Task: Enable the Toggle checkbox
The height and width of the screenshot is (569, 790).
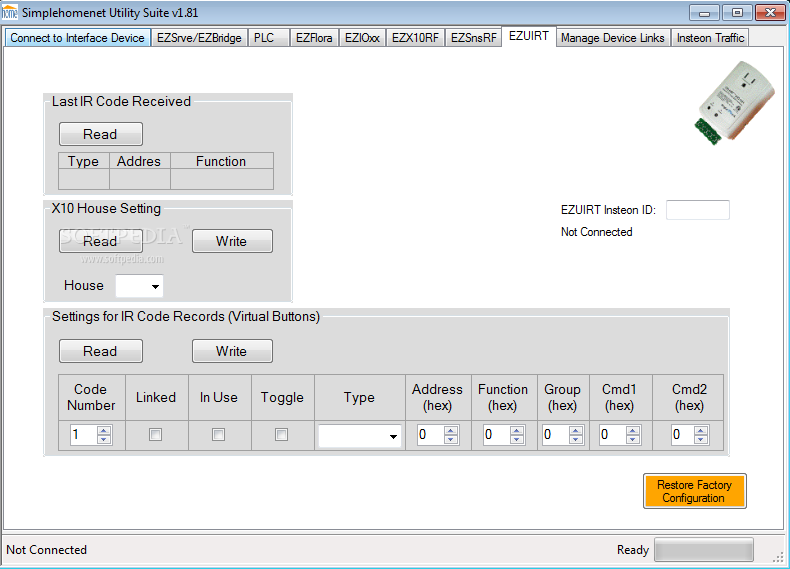Action: pos(282,434)
